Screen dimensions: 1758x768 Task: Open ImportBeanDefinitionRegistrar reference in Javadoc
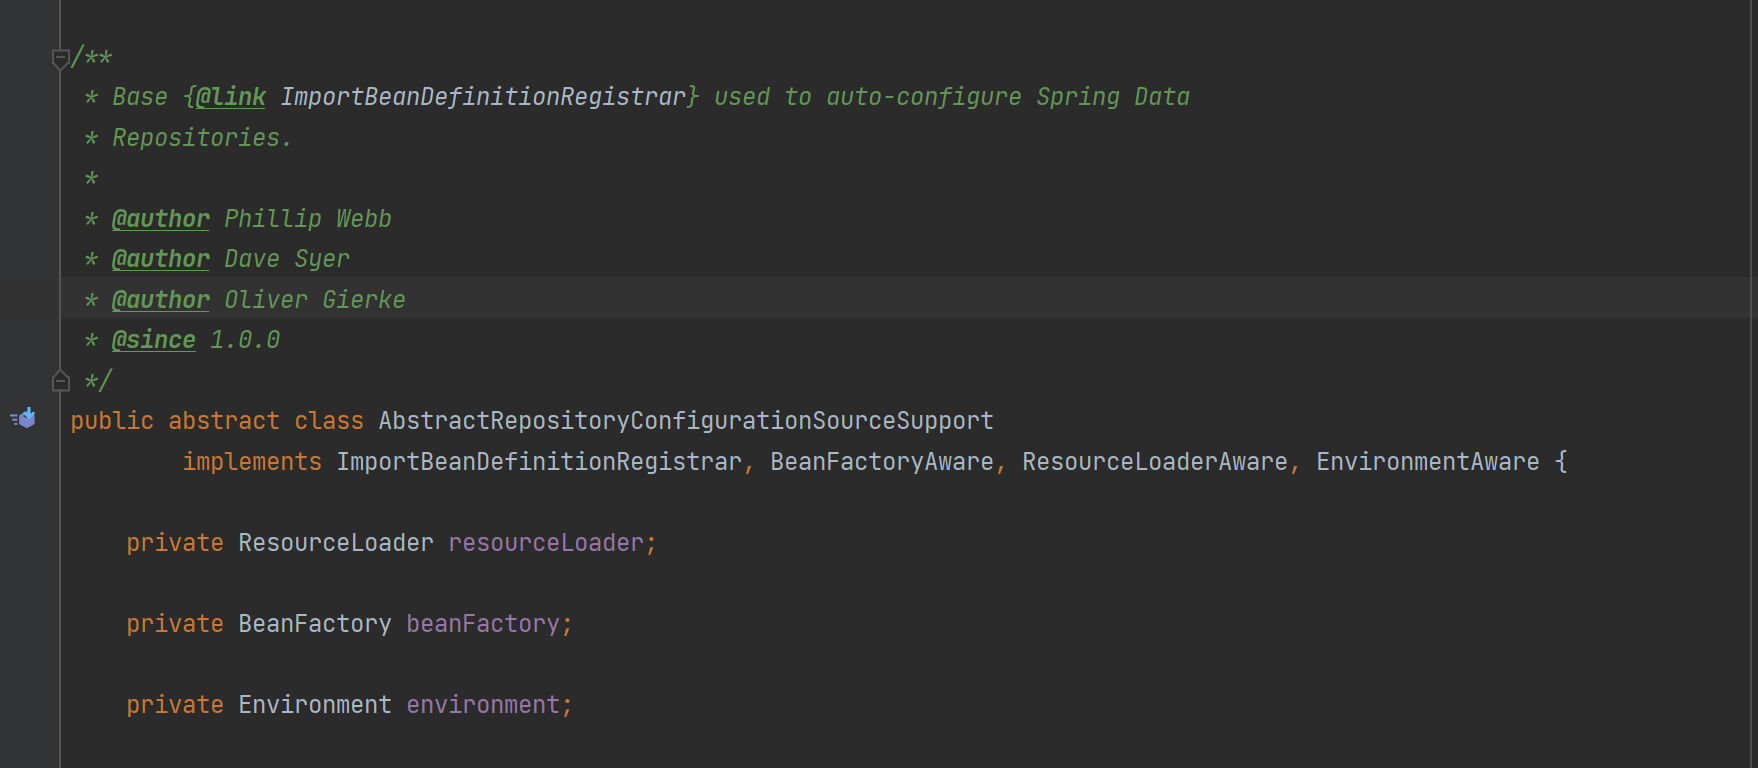pos(483,97)
